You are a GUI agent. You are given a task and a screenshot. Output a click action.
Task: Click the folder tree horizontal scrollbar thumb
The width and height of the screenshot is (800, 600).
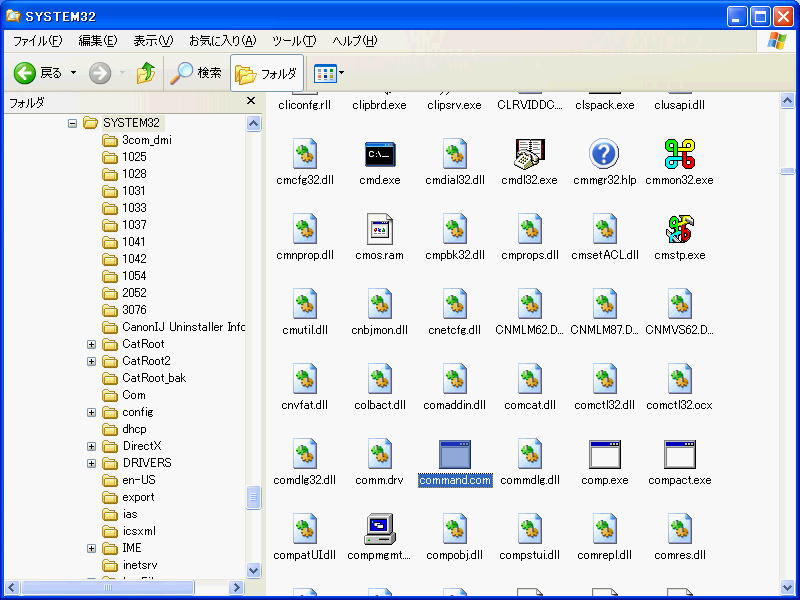[108, 587]
